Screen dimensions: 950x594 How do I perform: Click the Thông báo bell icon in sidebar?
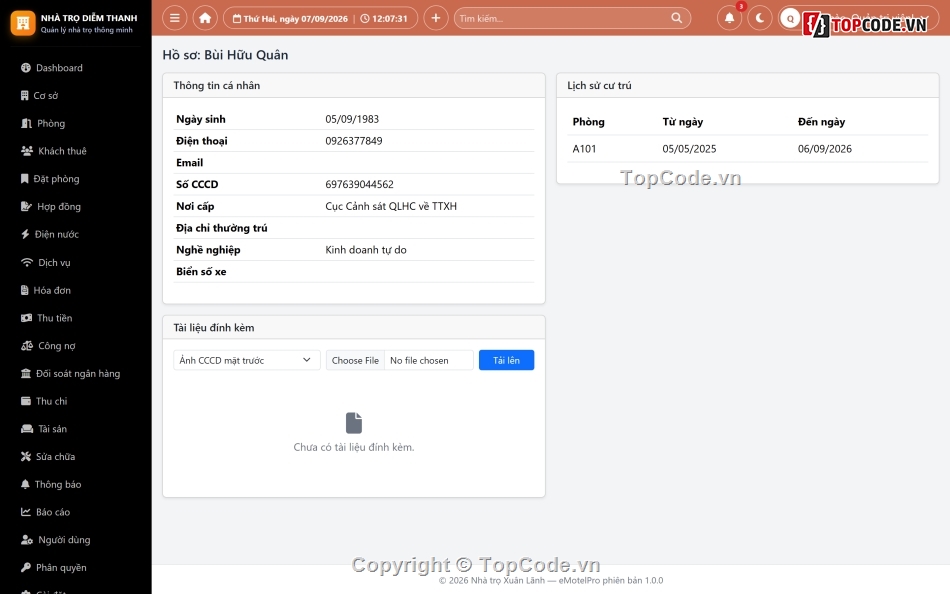point(25,484)
